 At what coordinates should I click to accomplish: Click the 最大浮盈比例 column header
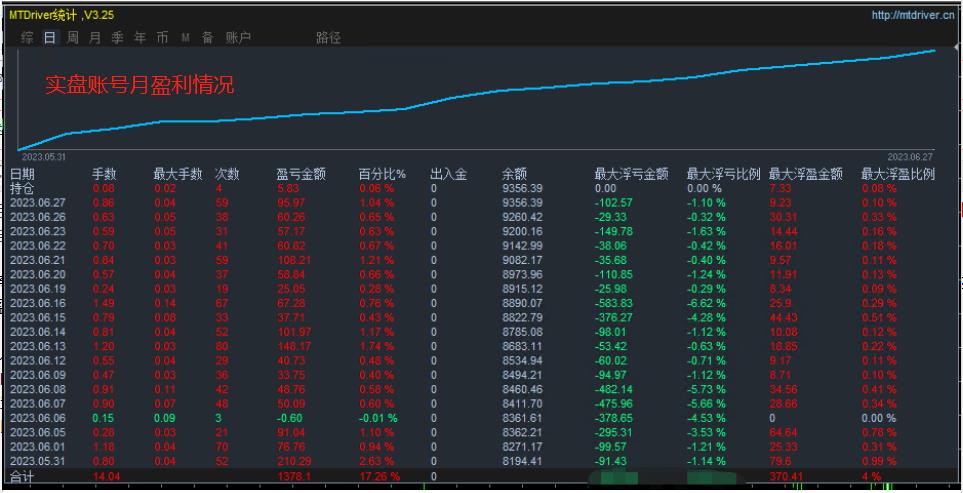click(x=898, y=174)
